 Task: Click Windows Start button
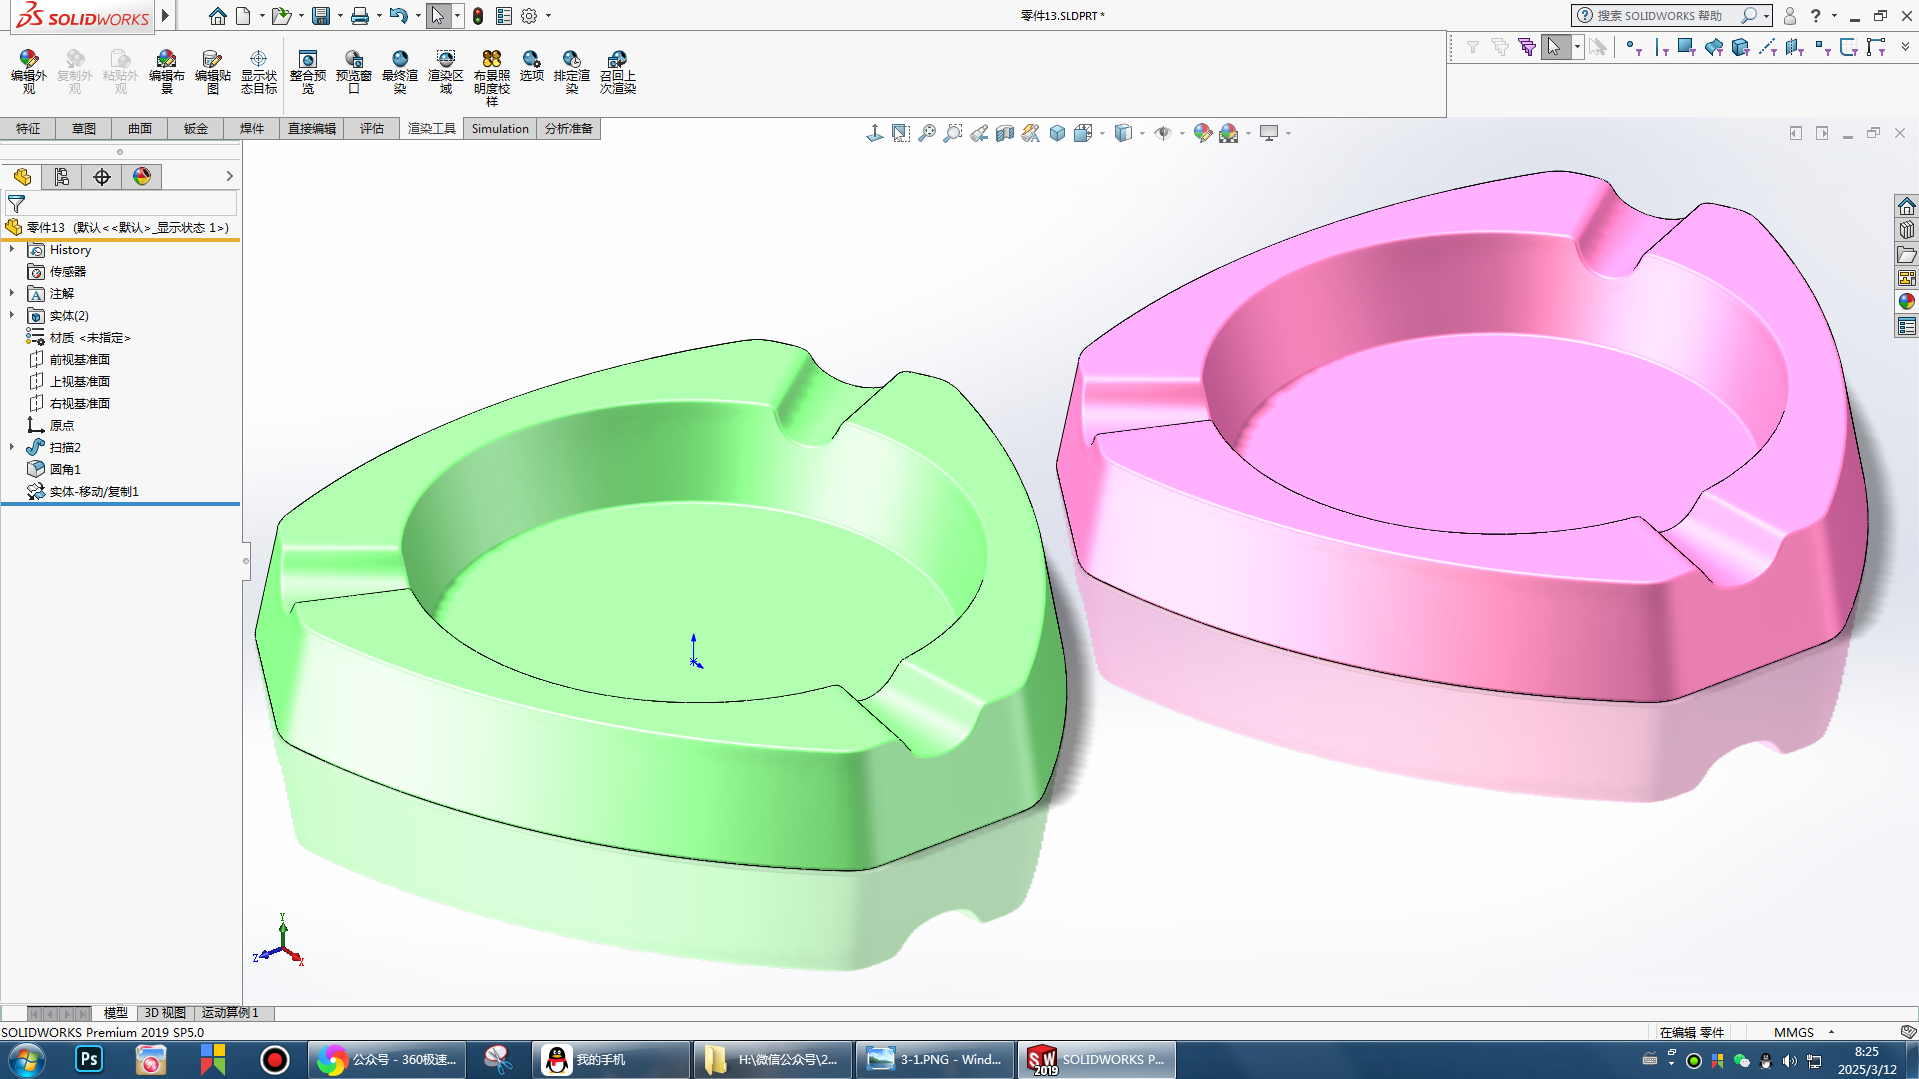tap(27, 1060)
